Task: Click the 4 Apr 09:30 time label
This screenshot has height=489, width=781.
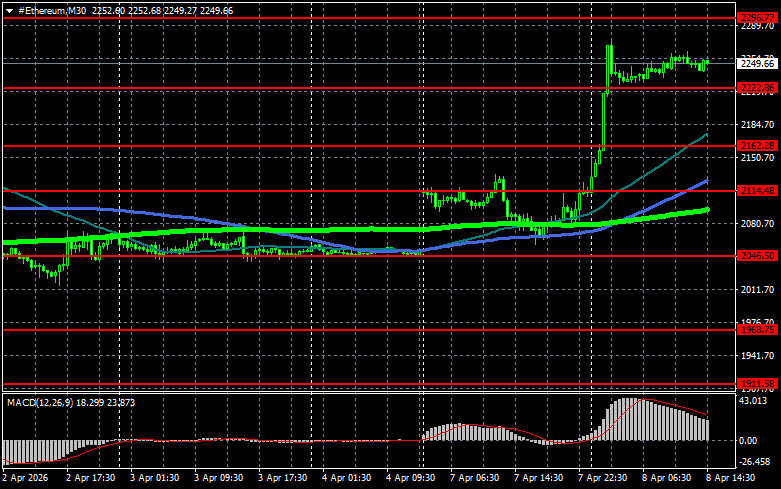Action: pyautogui.click(x=410, y=478)
